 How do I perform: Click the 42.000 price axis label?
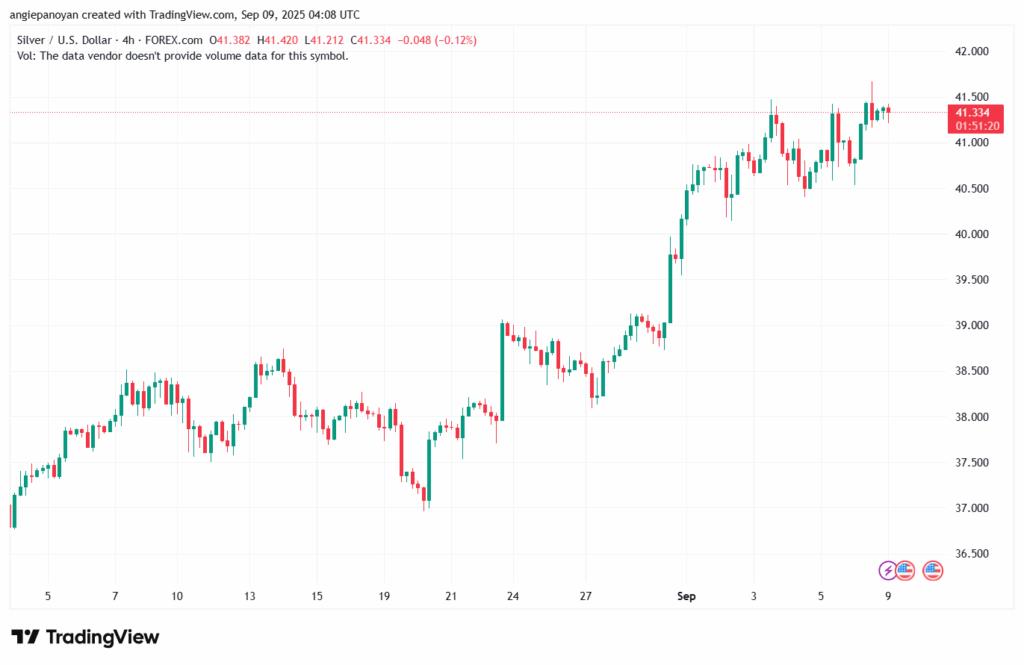click(x=972, y=52)
